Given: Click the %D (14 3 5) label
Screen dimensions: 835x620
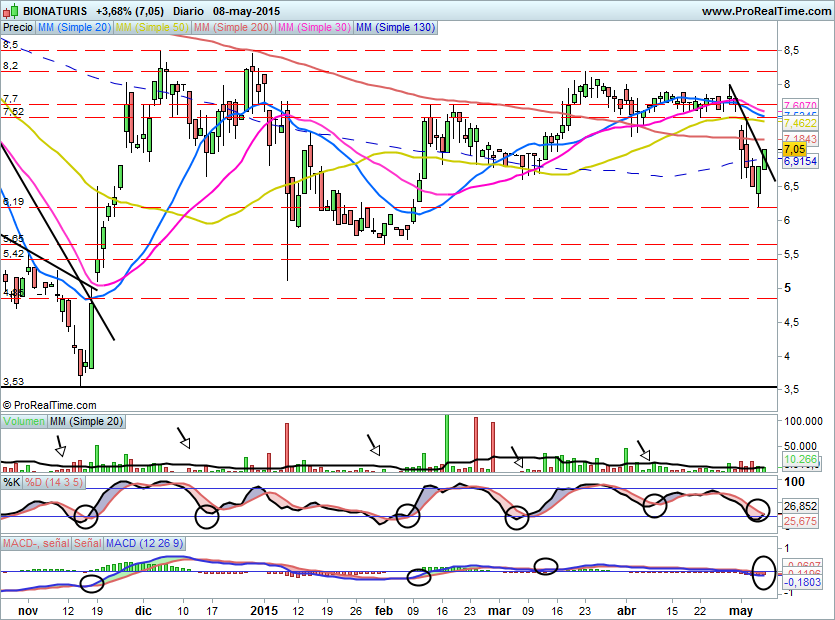Looking at the screenshot, I should [54, 483].
